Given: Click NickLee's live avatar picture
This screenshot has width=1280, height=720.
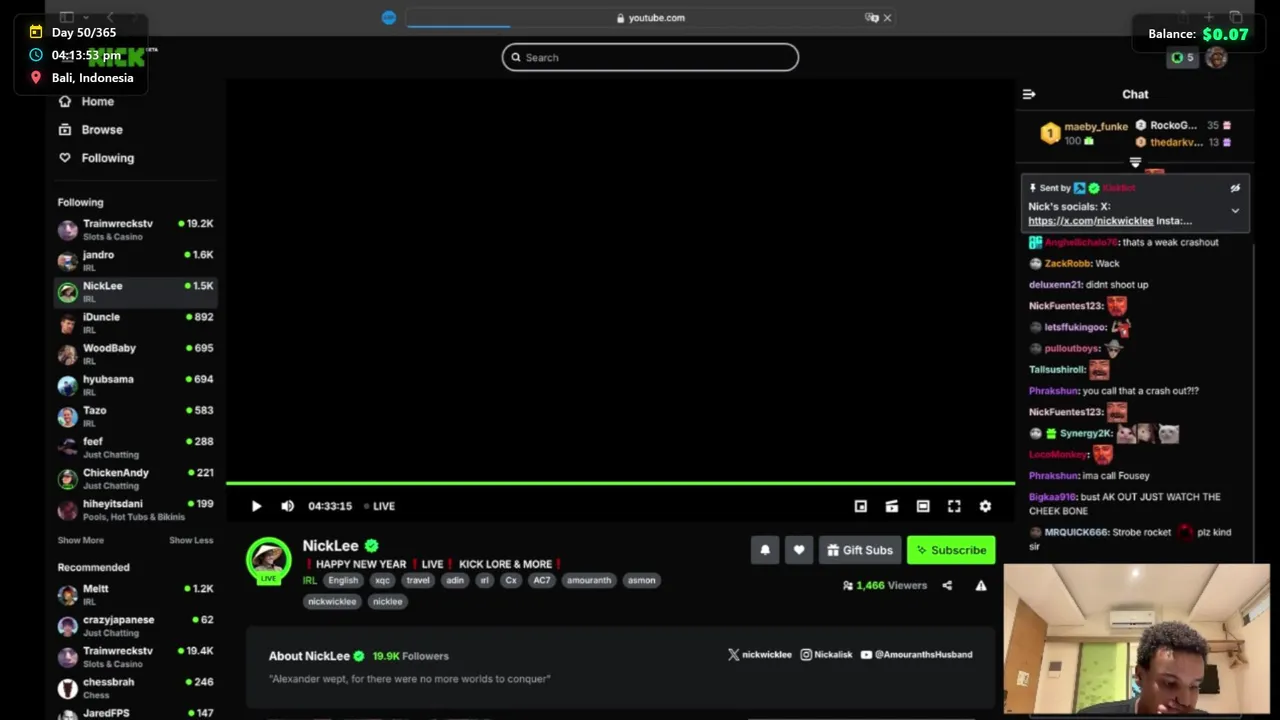Looking at the screenshot, I should (x=269, y=560).
